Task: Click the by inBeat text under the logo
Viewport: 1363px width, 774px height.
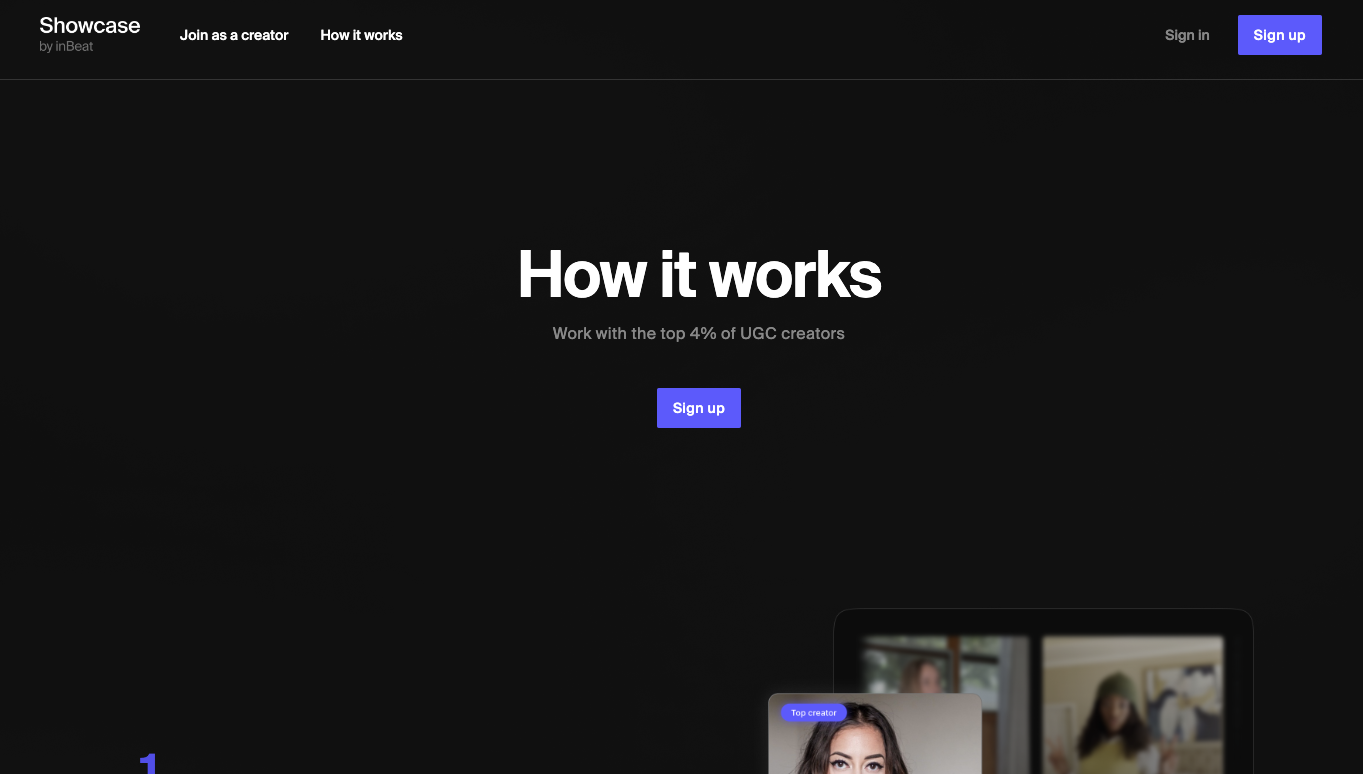Action: tap(66, 47)
